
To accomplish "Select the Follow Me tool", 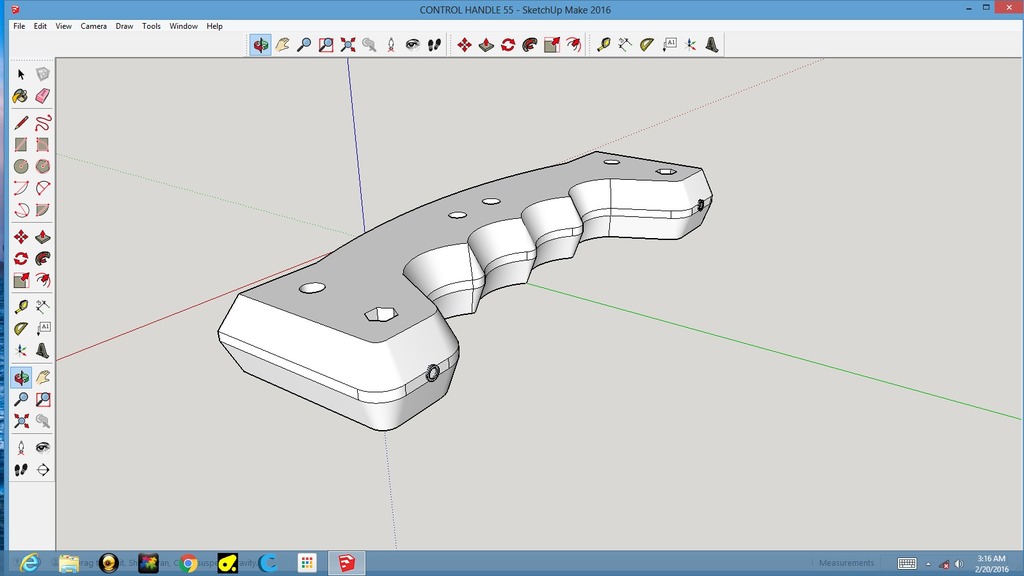I will point(42,258).
